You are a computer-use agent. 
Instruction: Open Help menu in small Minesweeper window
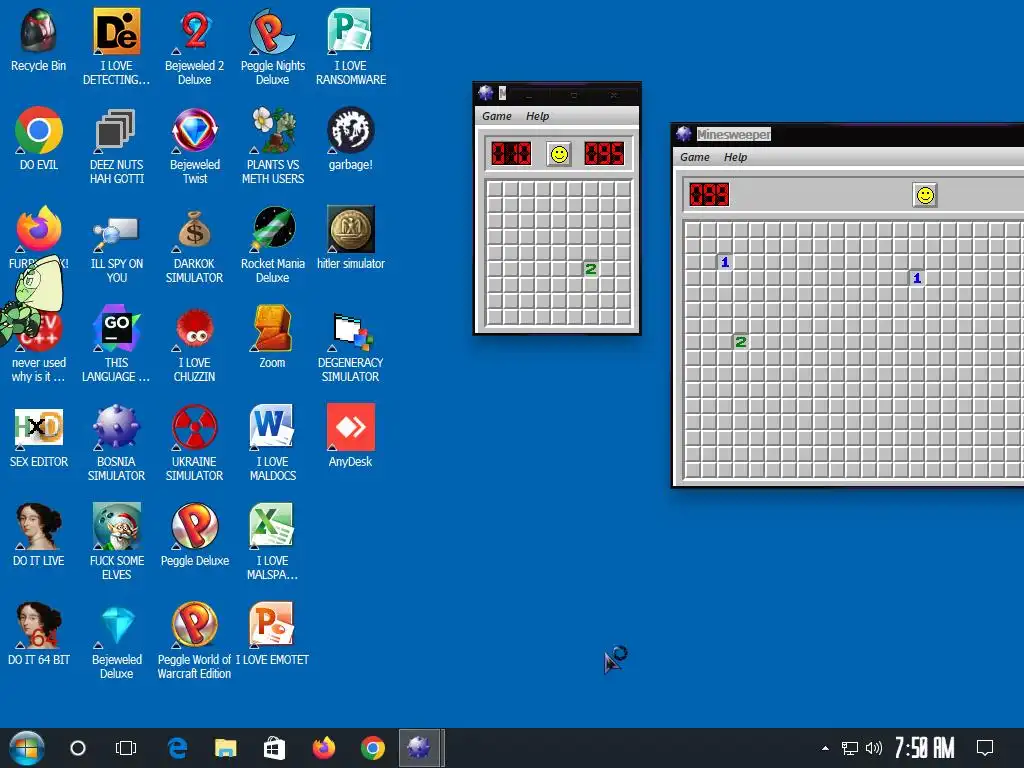click(x=537, y=116)
